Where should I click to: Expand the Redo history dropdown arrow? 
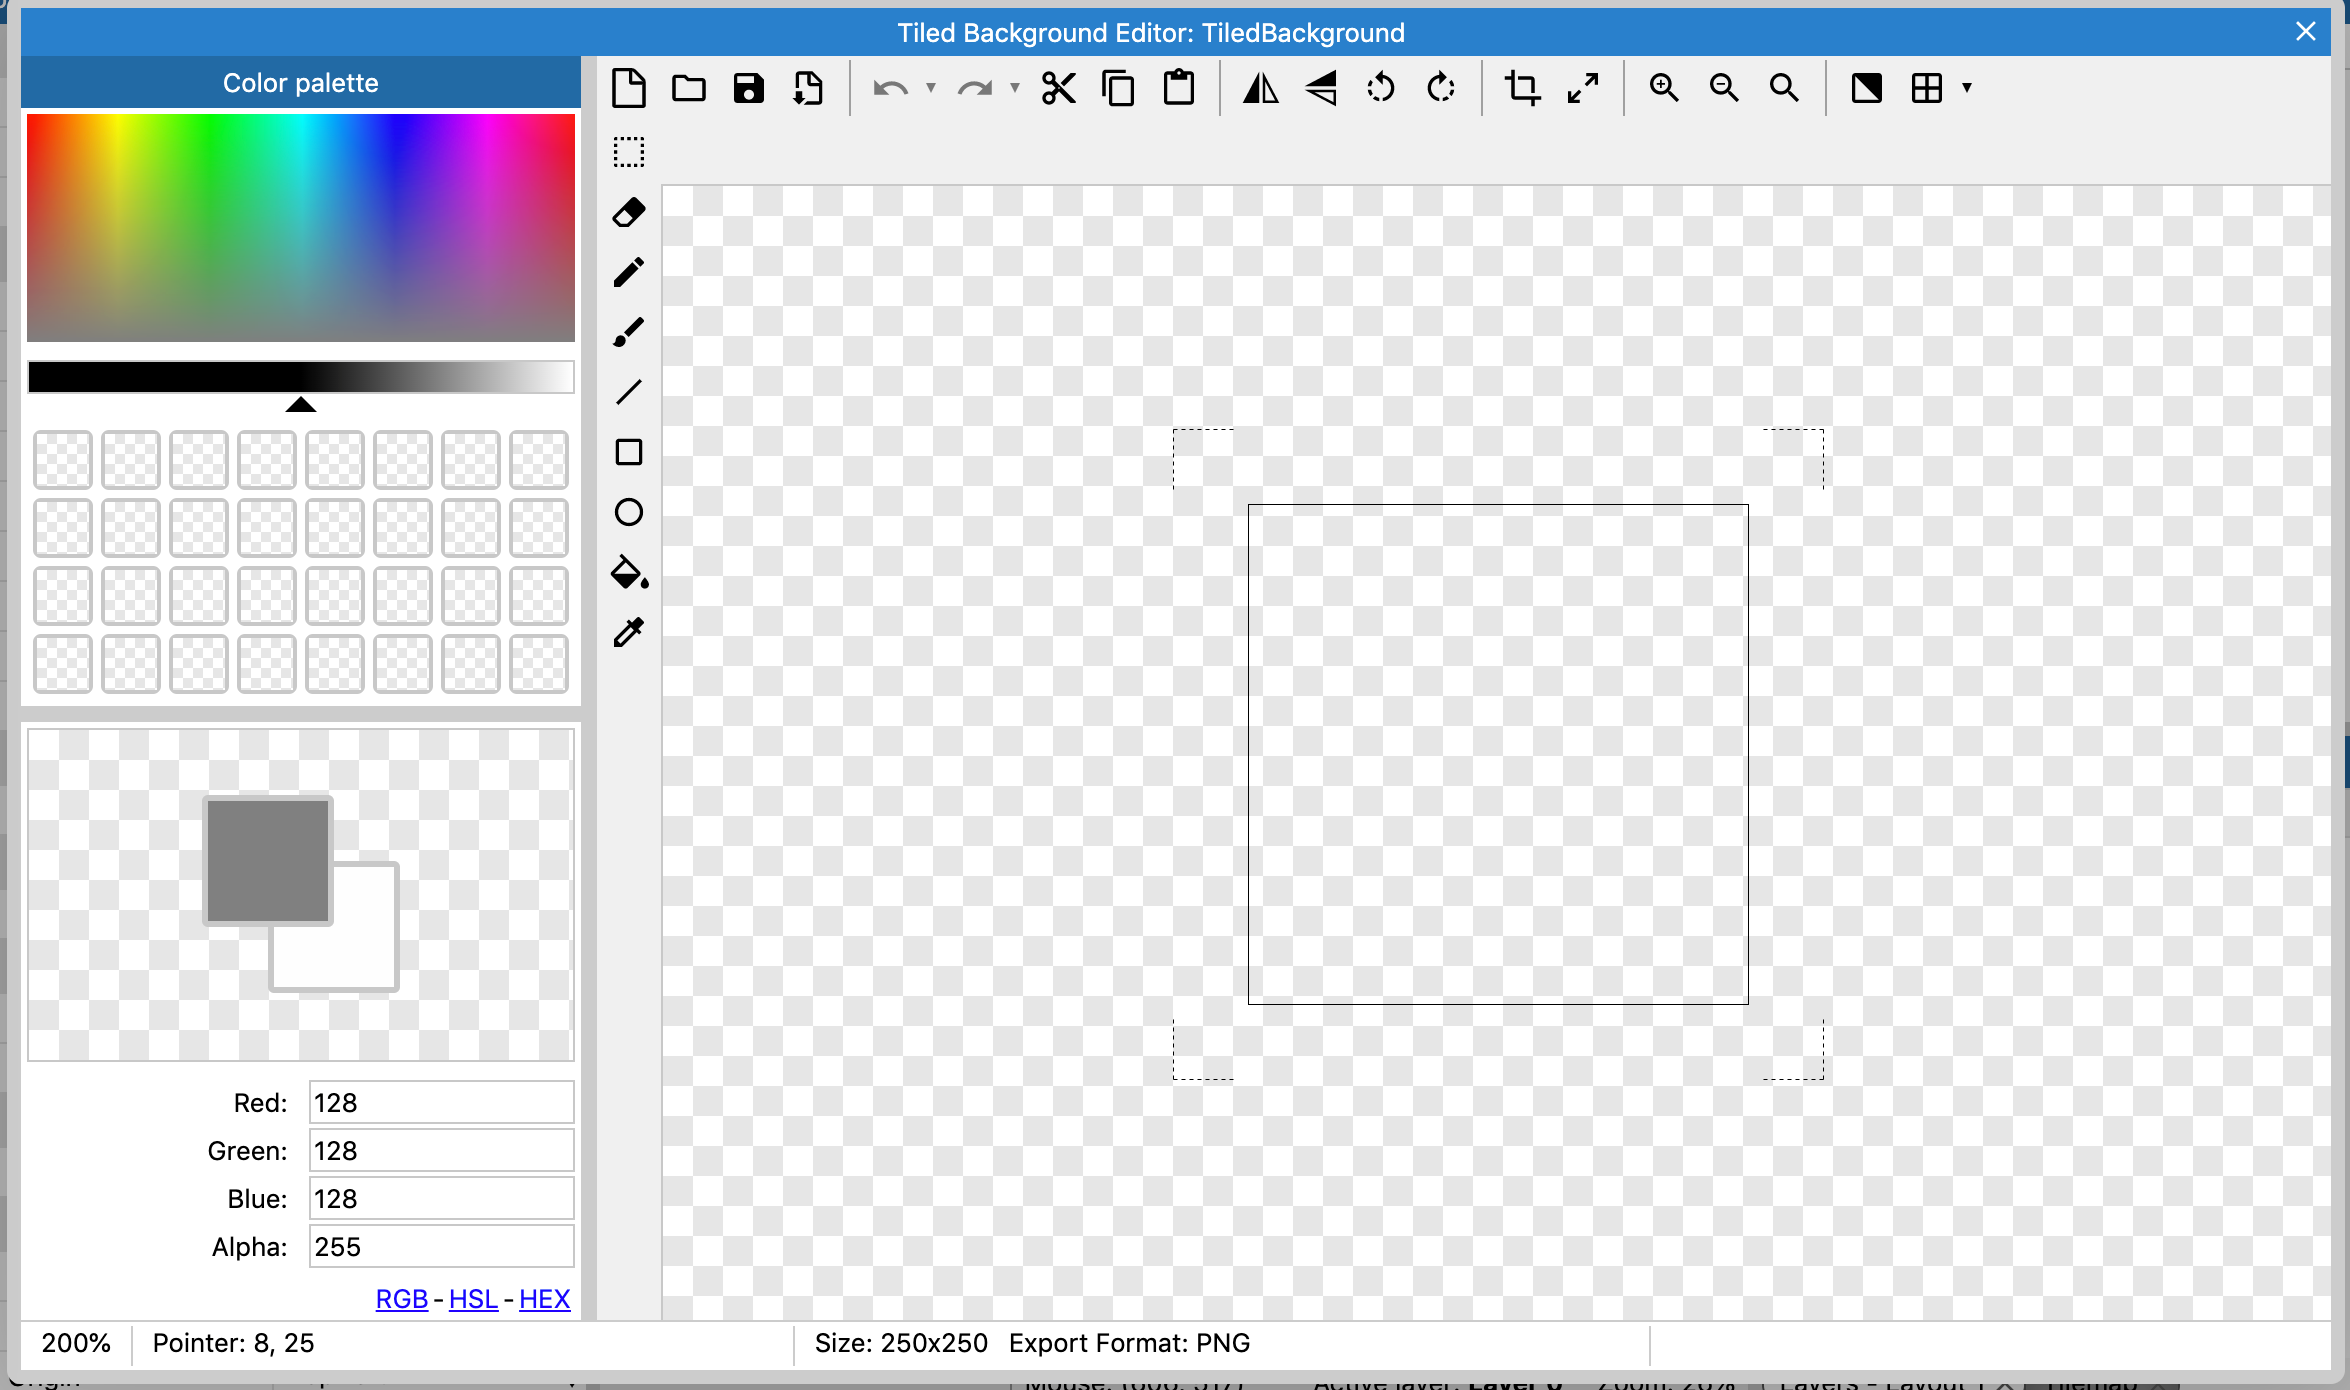1015,88
